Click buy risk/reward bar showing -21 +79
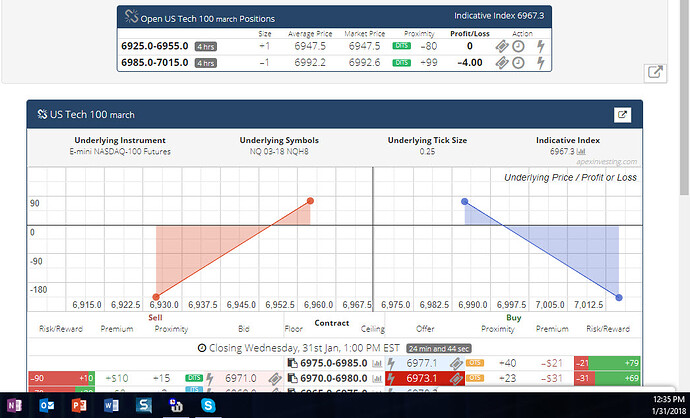Screen dimensions: 690x418 click(x=607, y=363)
